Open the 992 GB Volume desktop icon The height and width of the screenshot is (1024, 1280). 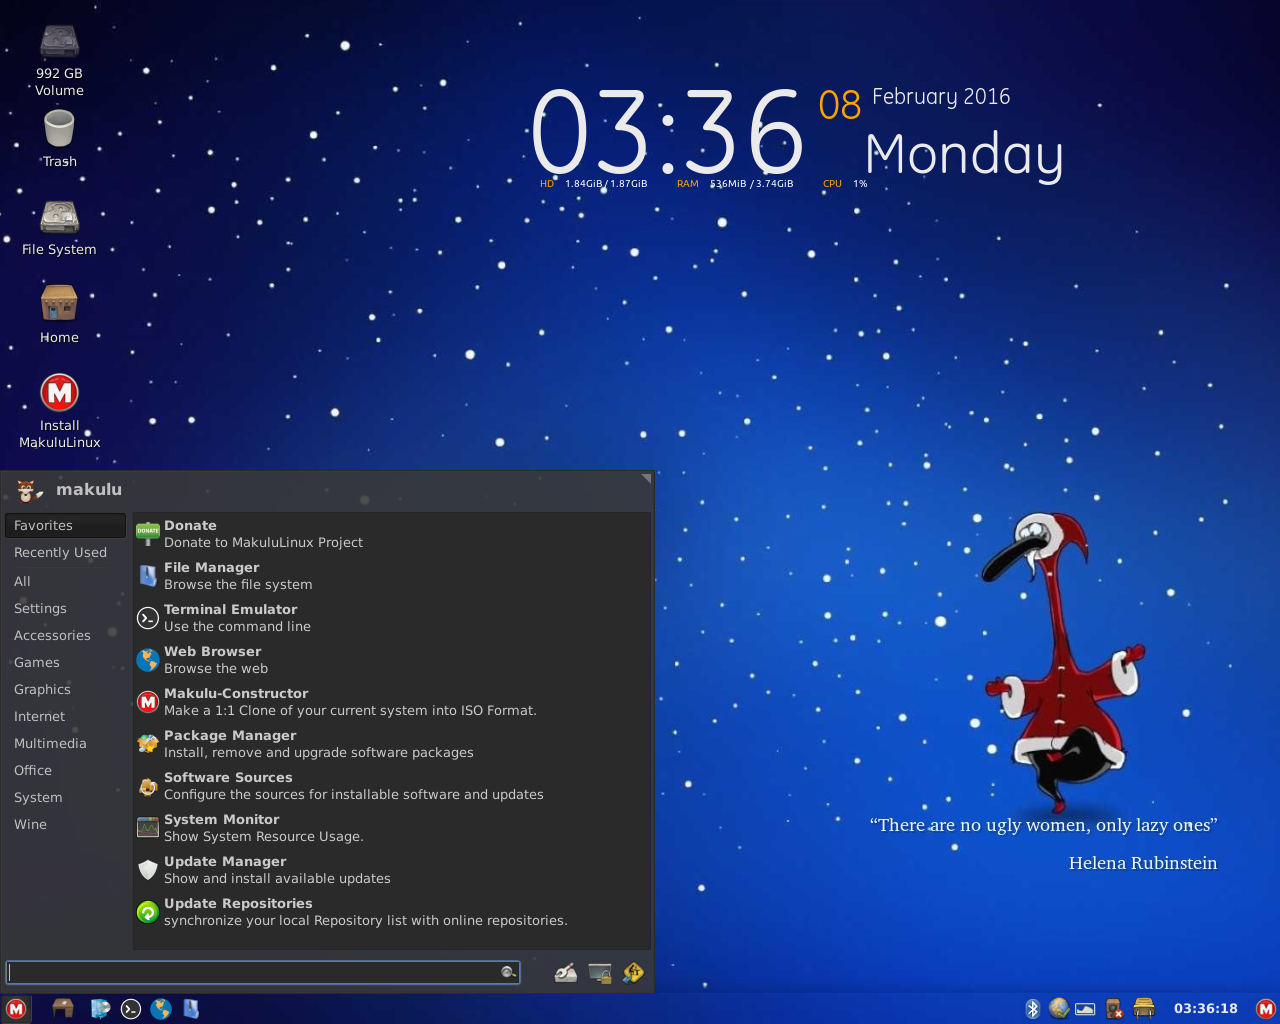pos(60,60)
